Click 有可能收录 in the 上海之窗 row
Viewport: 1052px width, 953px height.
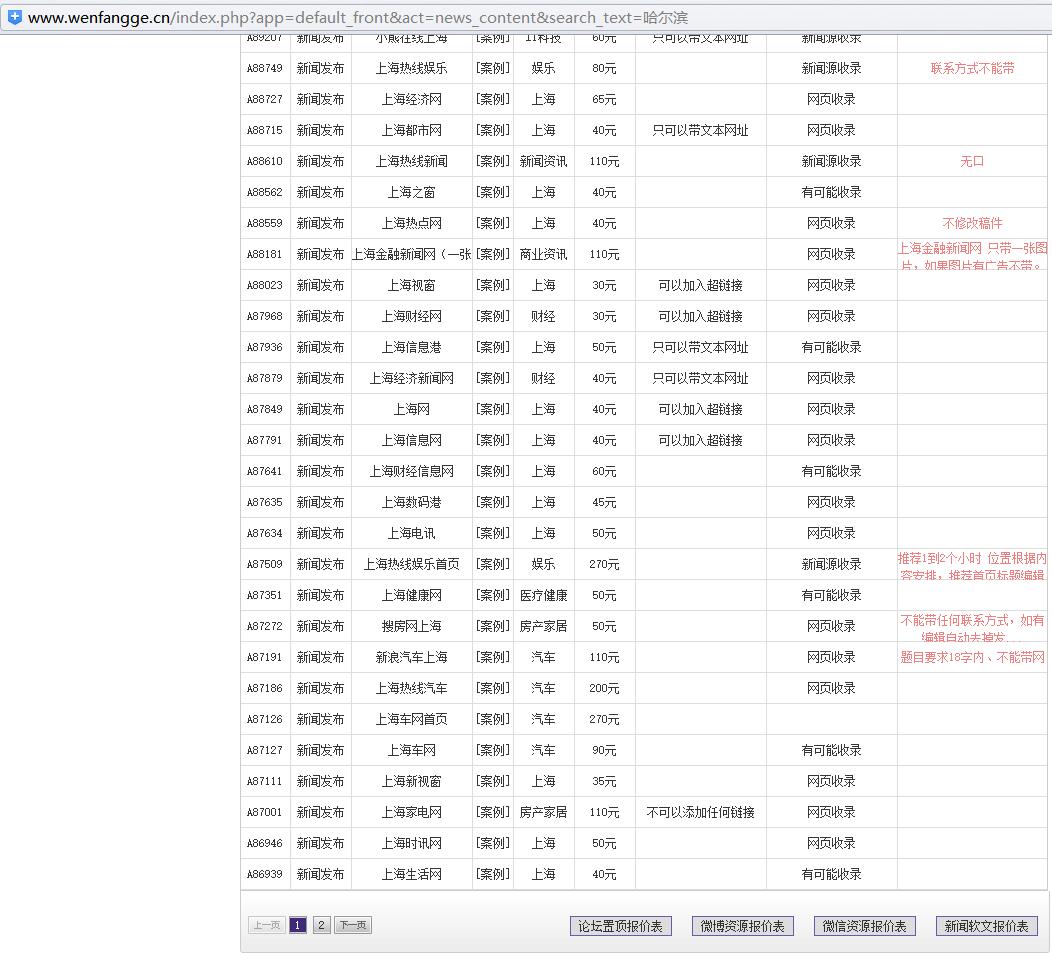pos(831,193)
